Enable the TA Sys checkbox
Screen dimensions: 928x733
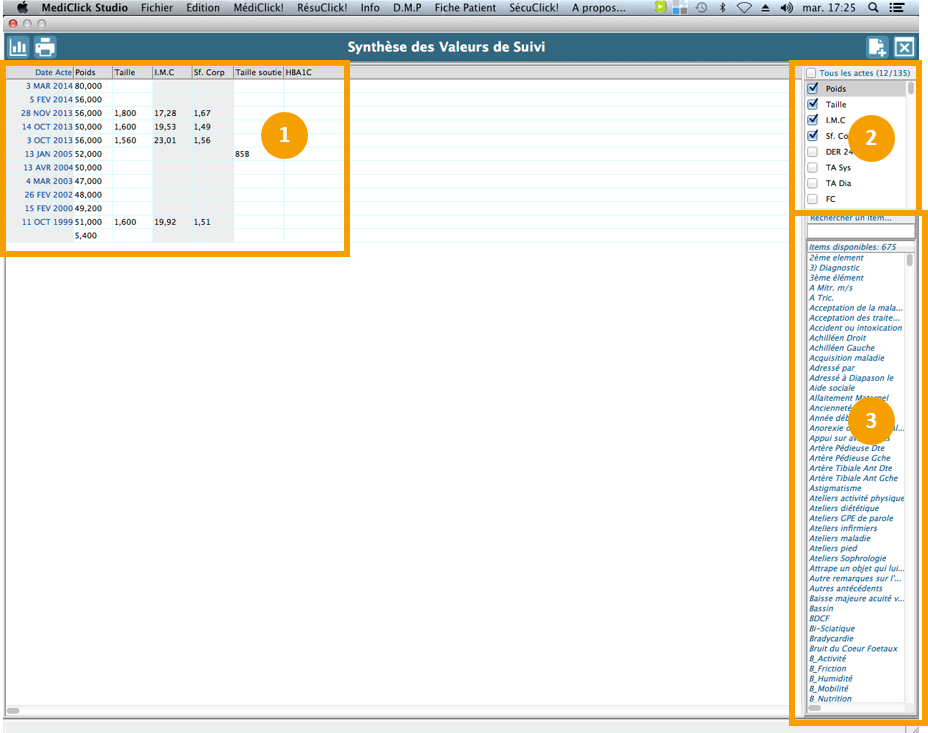tap(812, 168)
